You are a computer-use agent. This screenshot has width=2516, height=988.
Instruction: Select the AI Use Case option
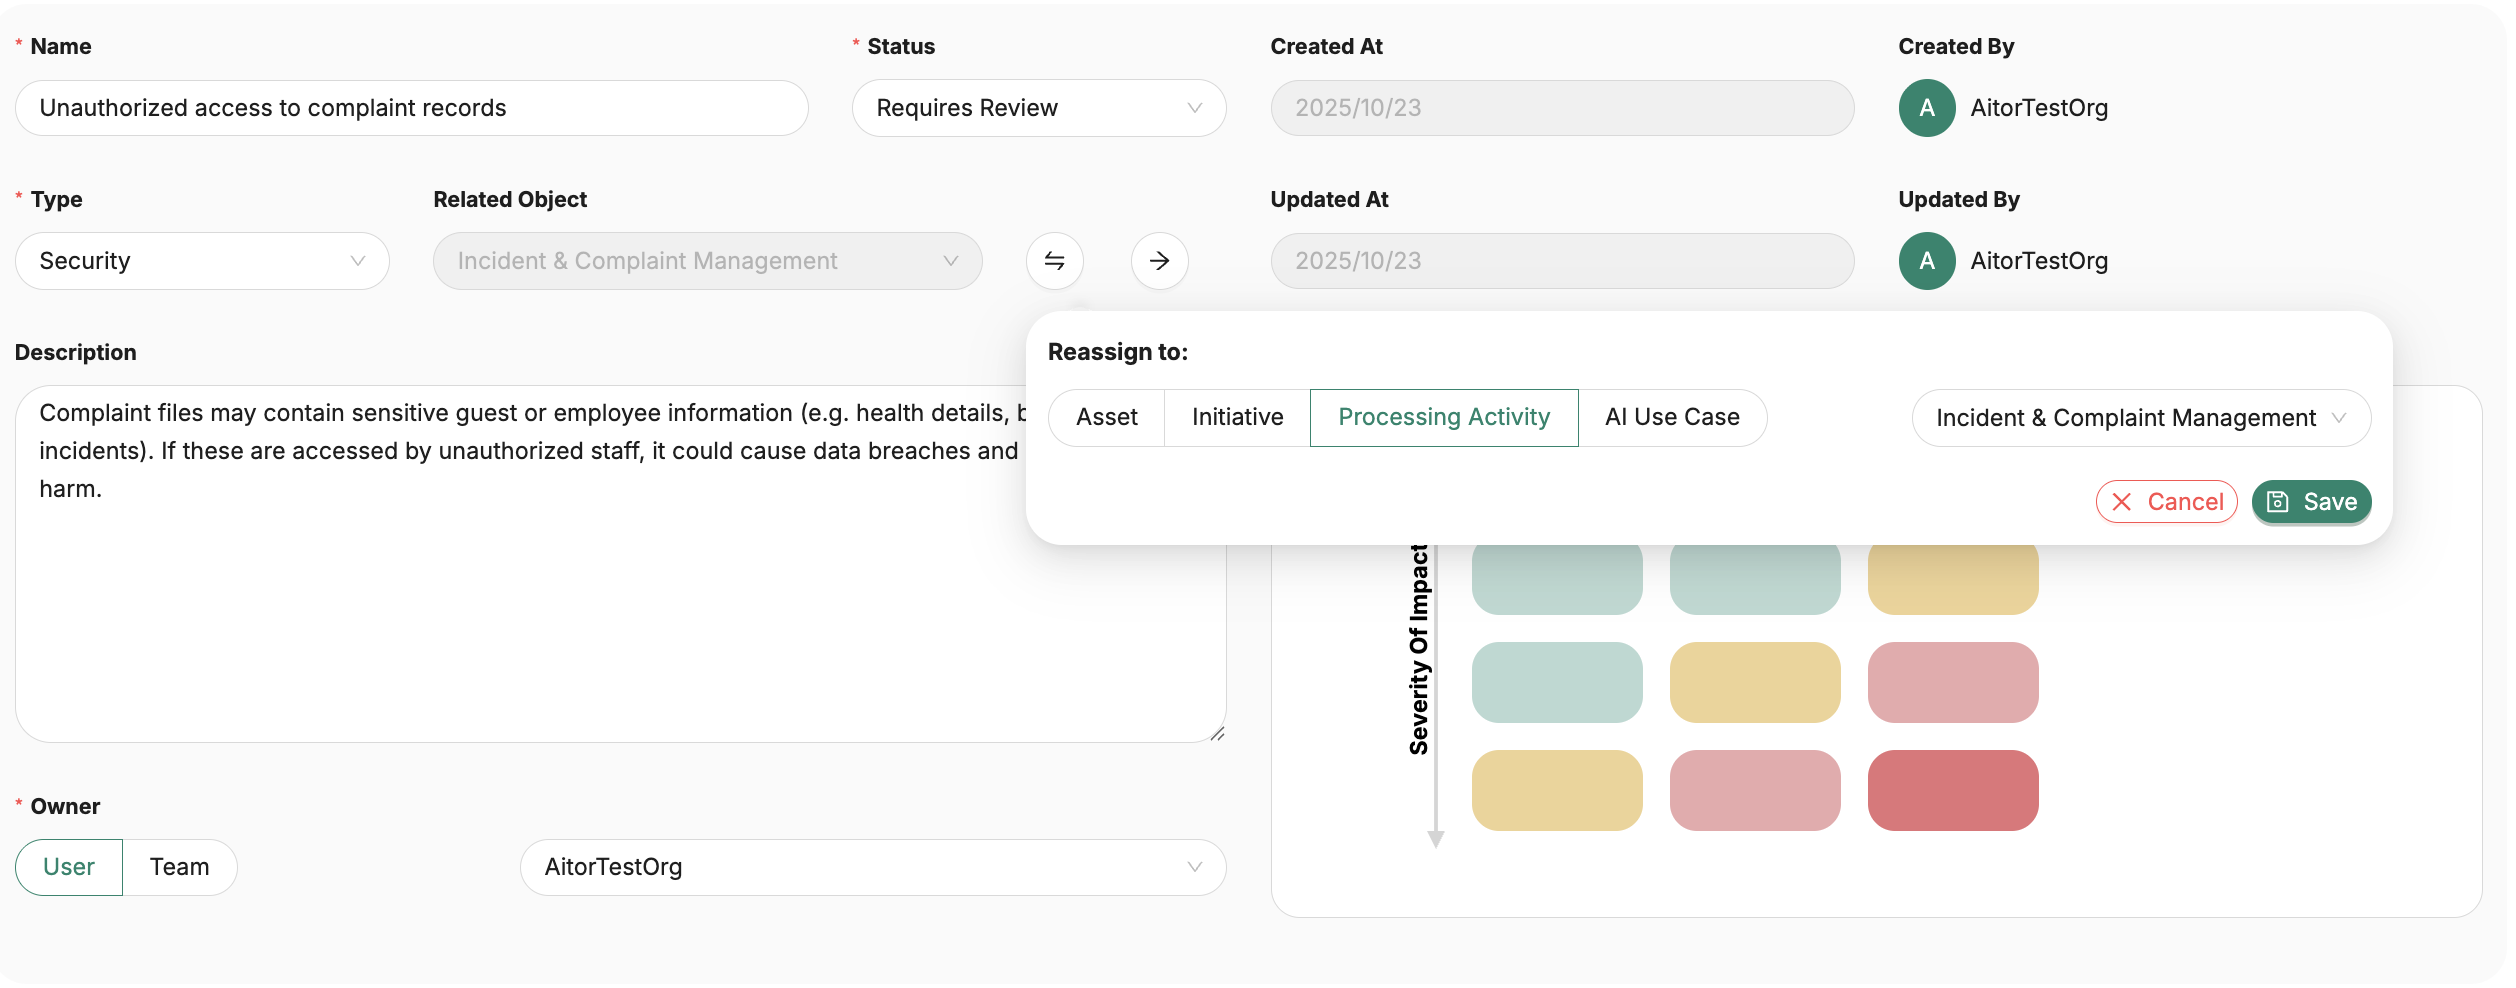pos(1672,418)
